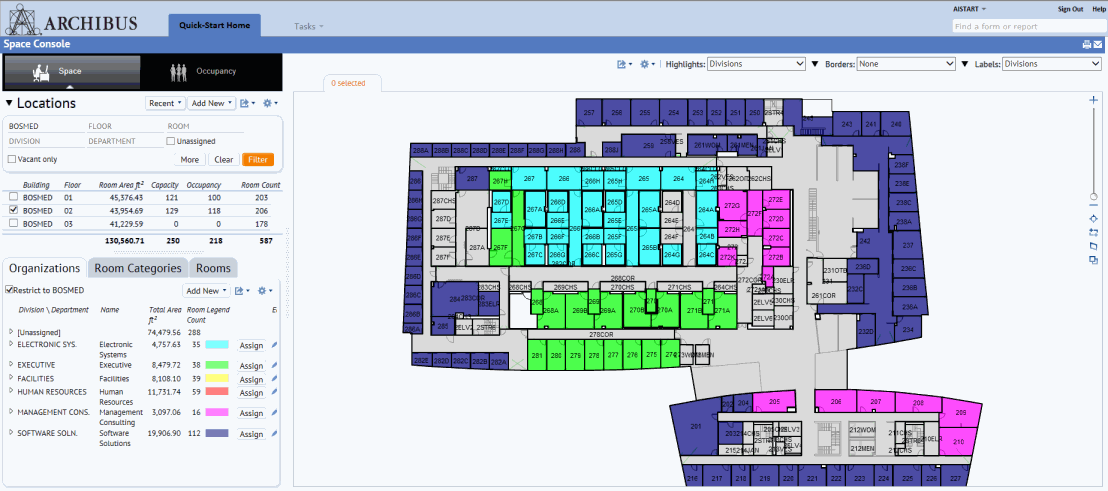This screenshot has width=1108, height=491.
Task: Click Assign for HUMAN RESOURCES
Action: pyautogui.click(x=252, y=393)
